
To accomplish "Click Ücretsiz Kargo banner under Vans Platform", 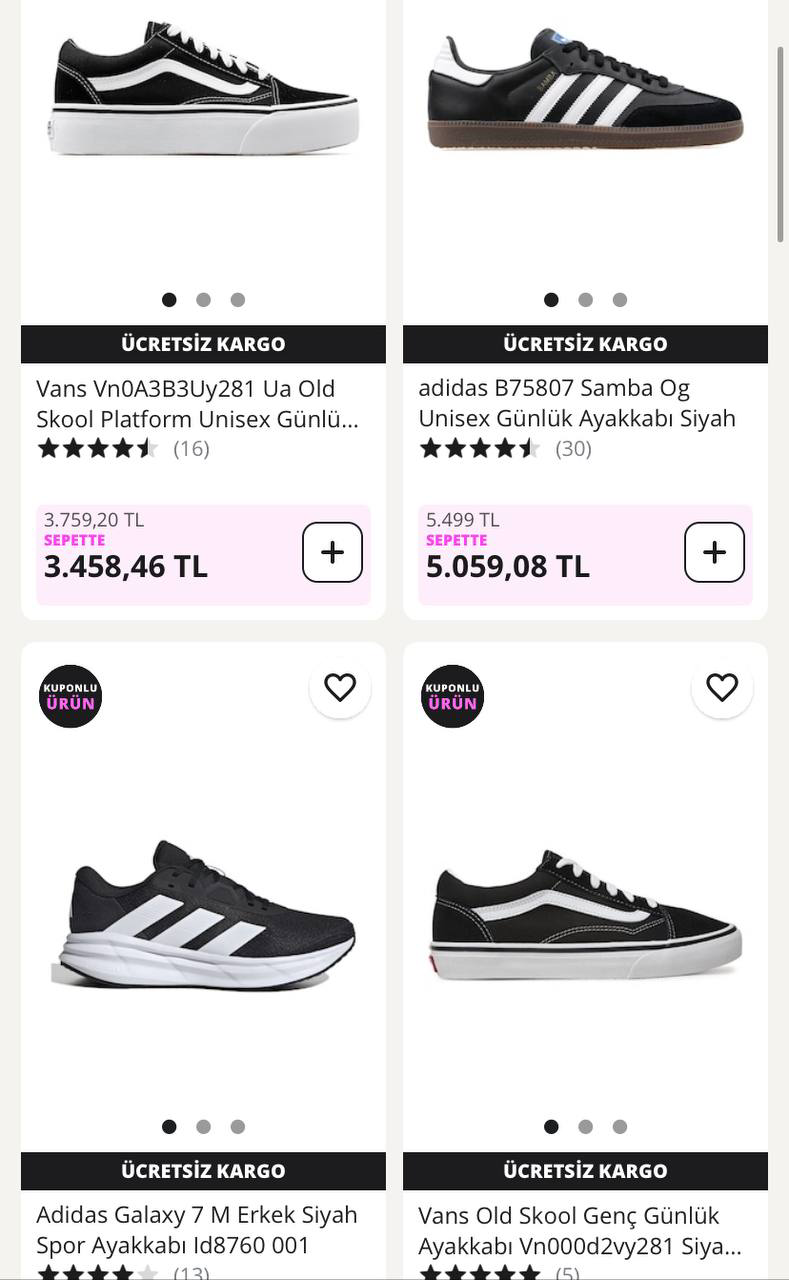I will click(x=203, y=344).
